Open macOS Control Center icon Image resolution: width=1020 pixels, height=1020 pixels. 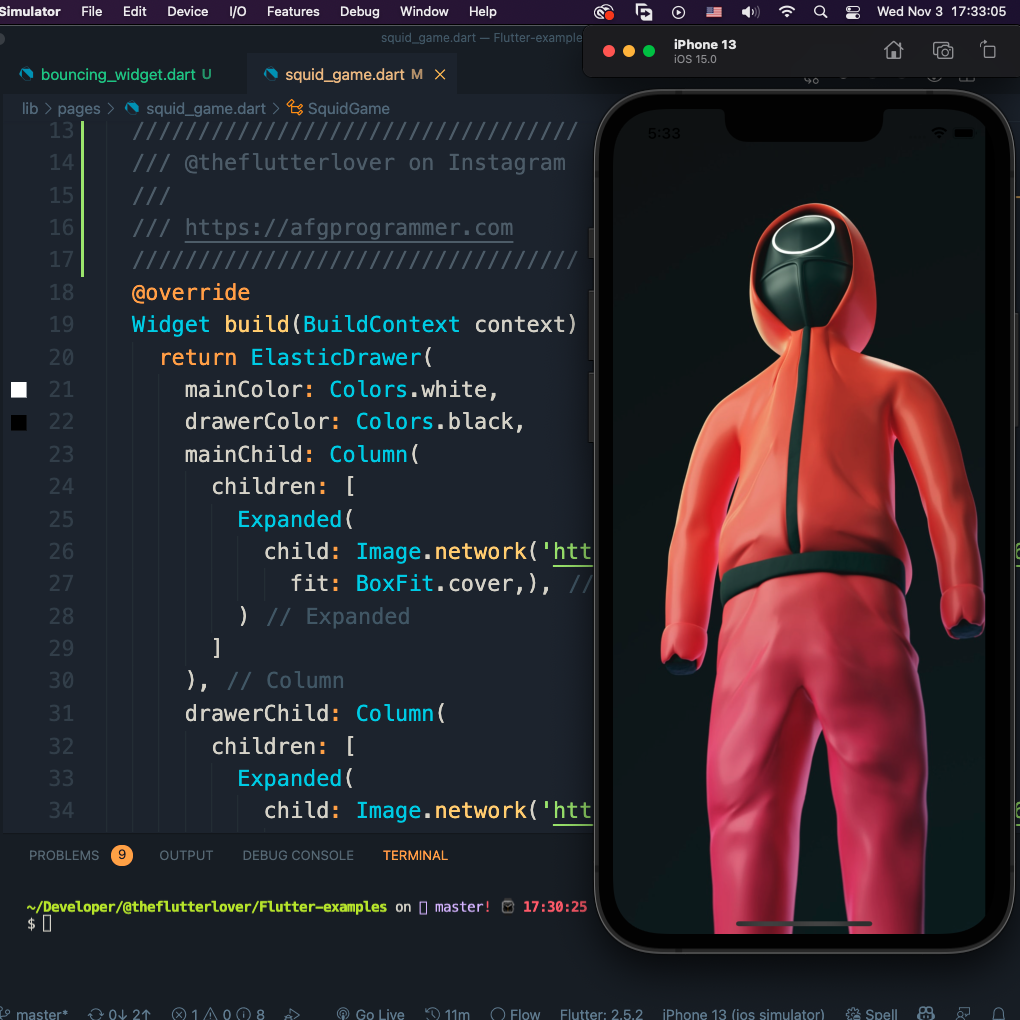852,12
